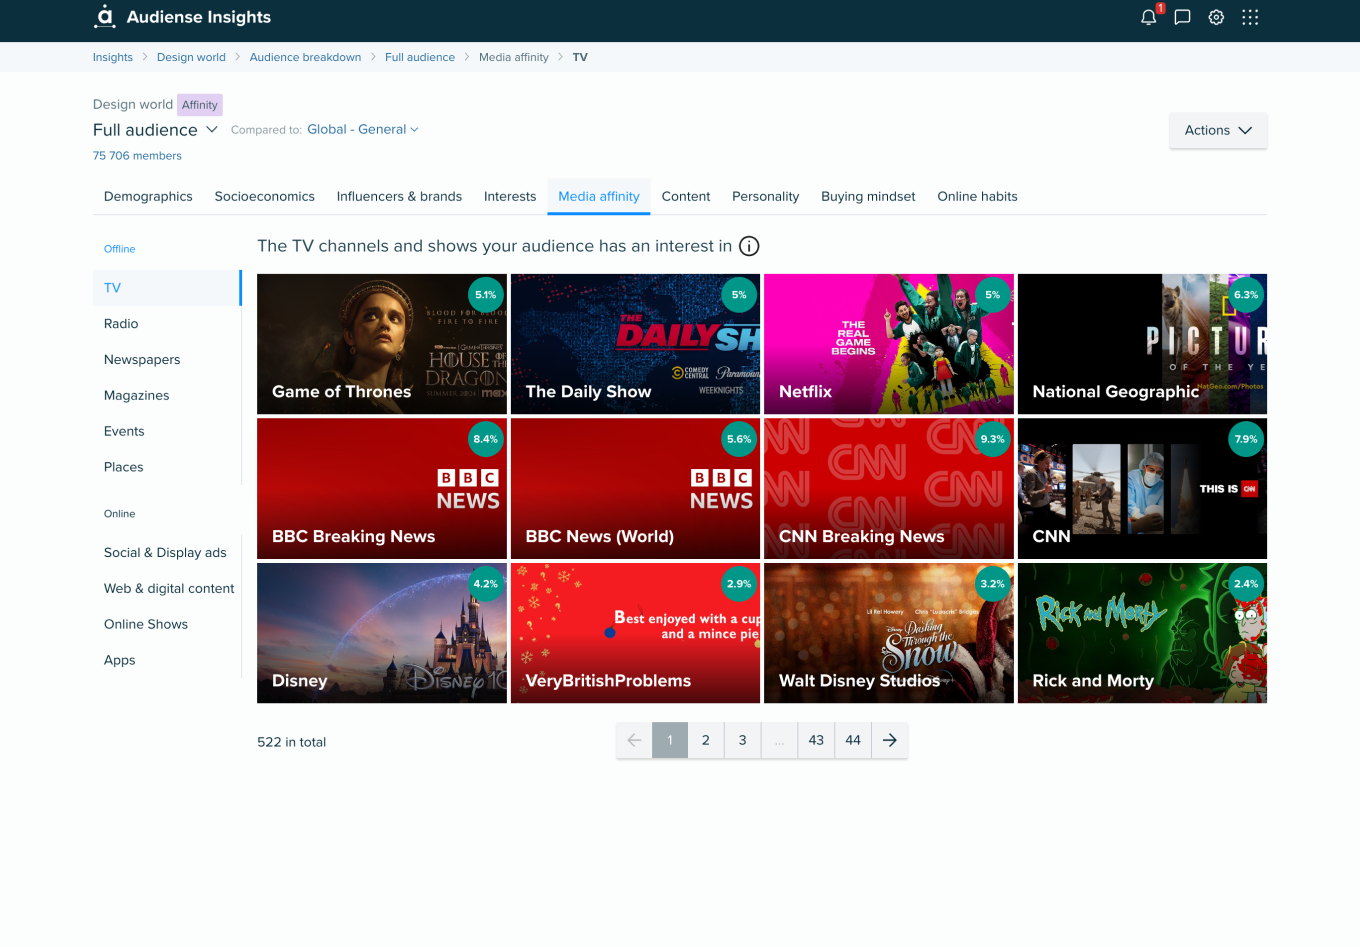Open the Global - General comparison dropdown
Screen dimensions: 1360x947
pyautogui.click(x=363, y=129)
